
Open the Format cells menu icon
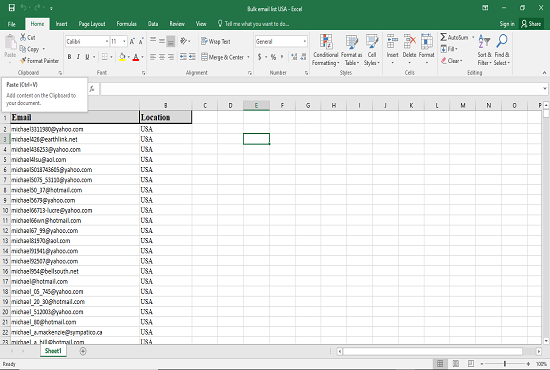pos(427,41)
